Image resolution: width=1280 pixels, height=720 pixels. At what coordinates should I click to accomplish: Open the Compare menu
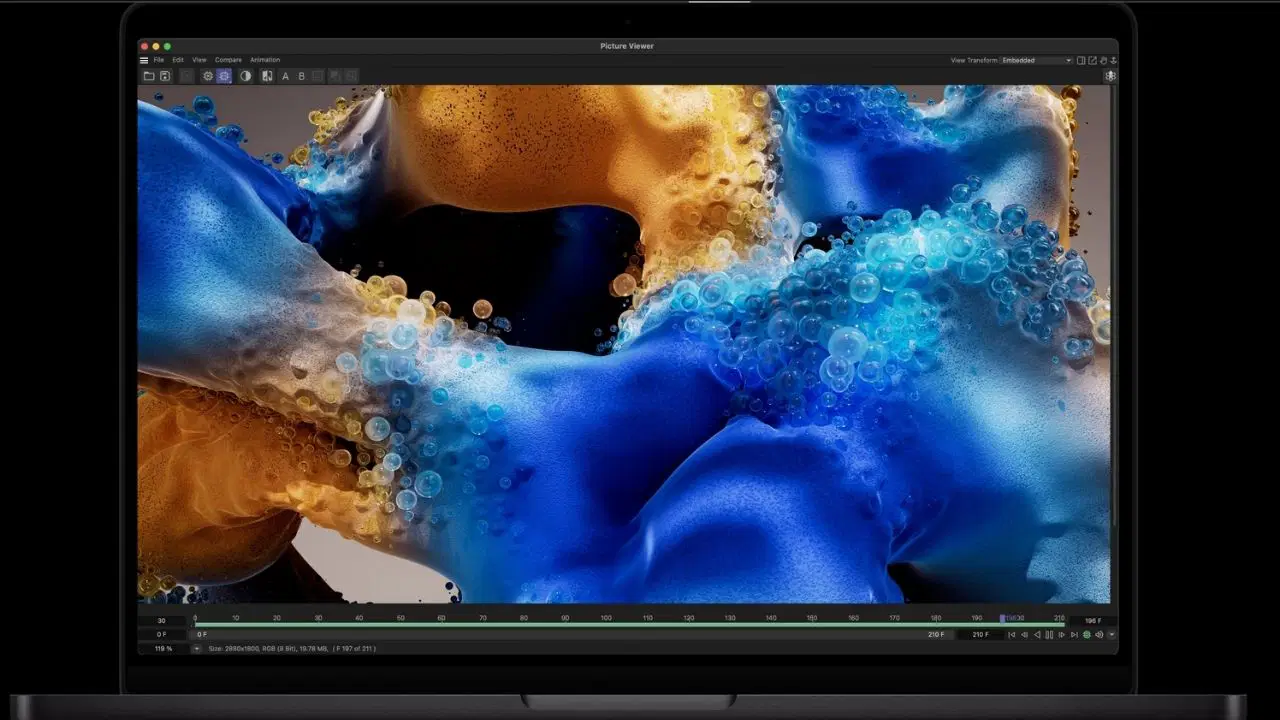click(228, 60)
